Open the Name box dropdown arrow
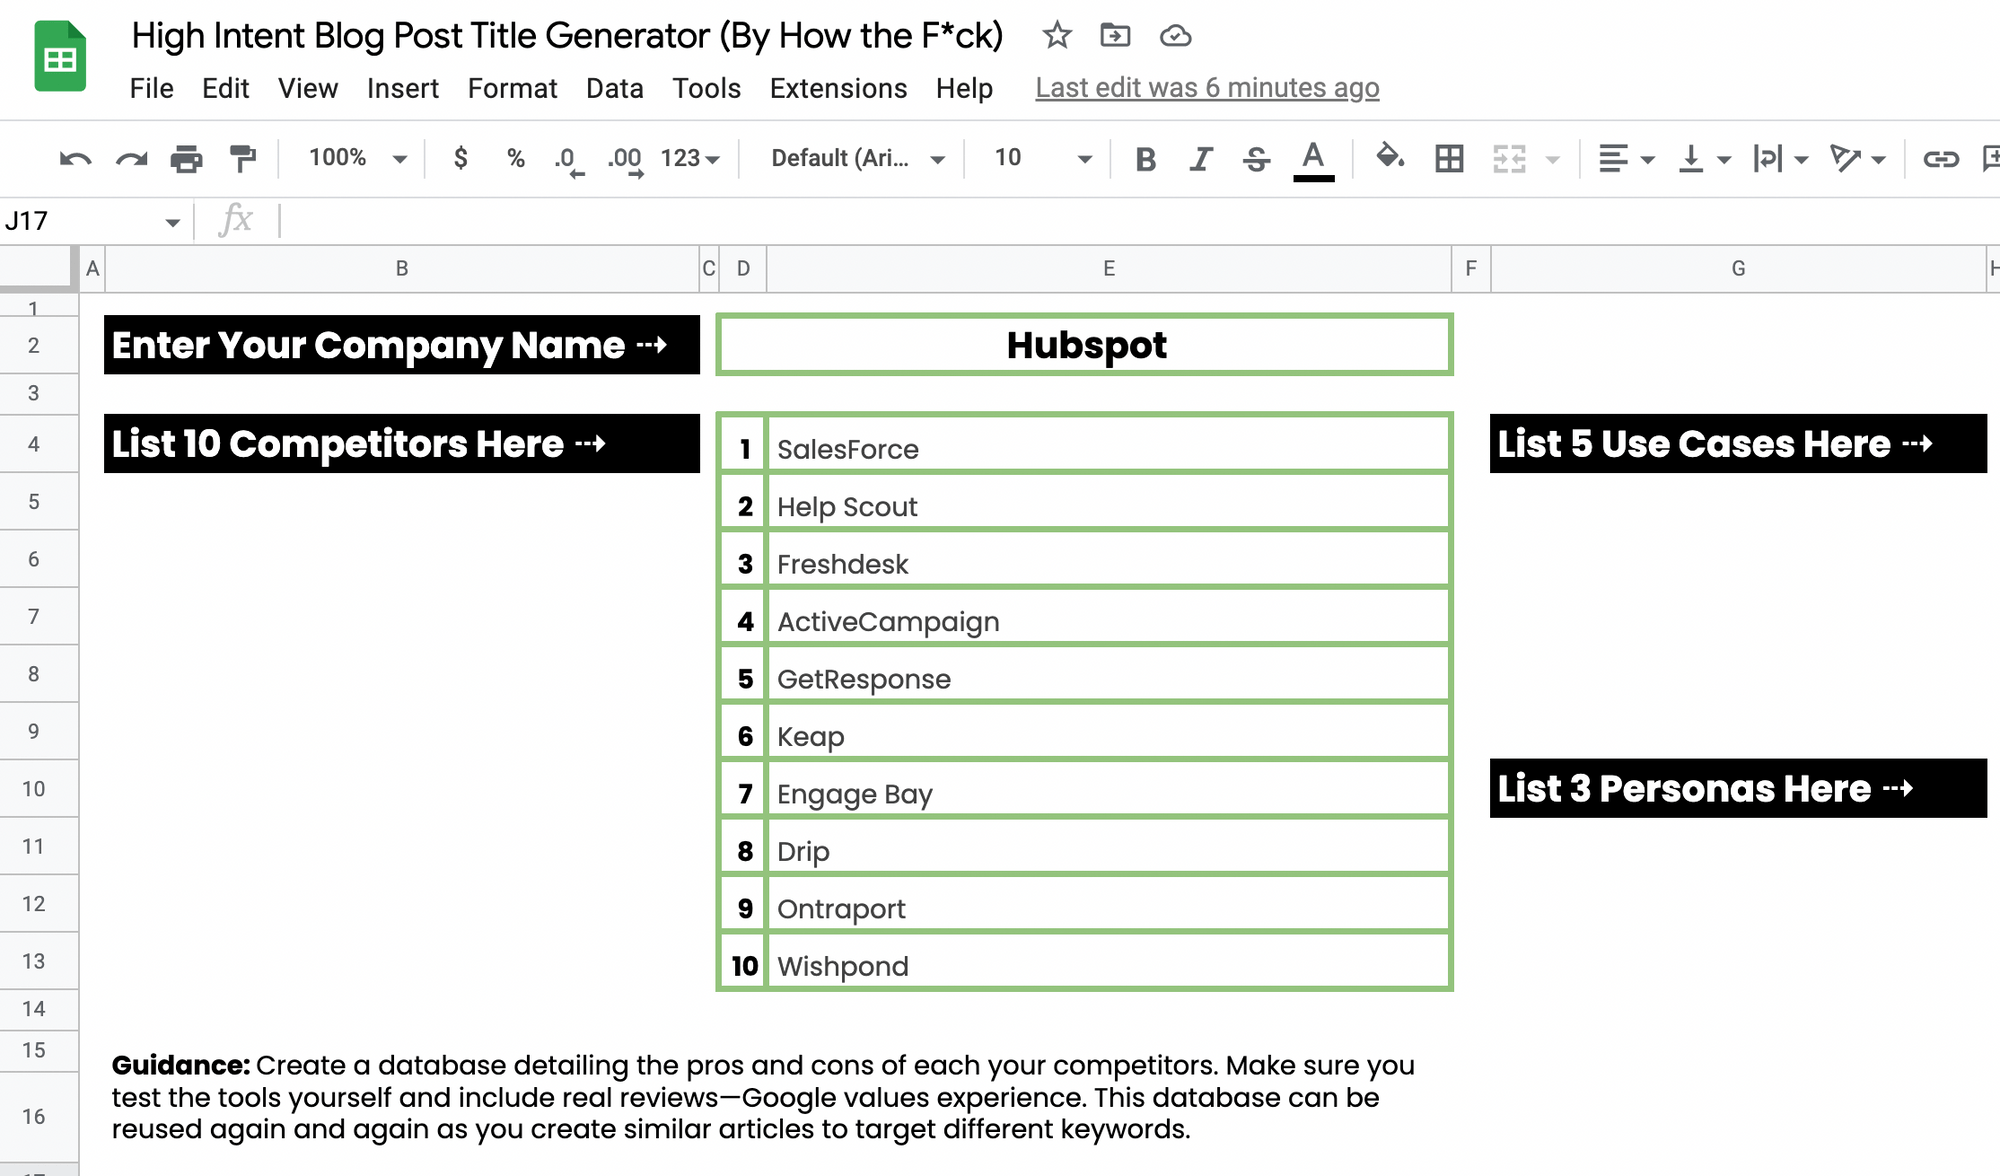Viewport: 2000px width, 1176px height. click(x=172, y=222)
